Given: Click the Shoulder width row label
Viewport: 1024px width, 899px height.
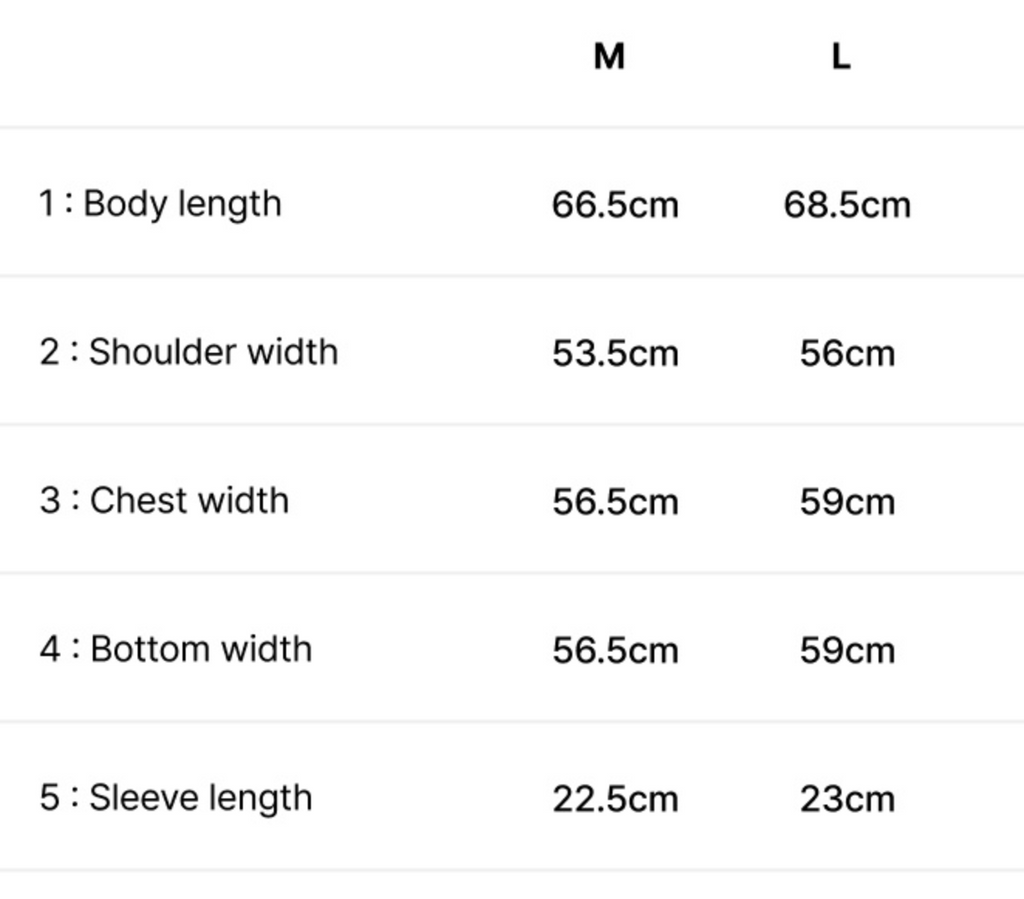Looking at the screenshot, I should point(189,352).
